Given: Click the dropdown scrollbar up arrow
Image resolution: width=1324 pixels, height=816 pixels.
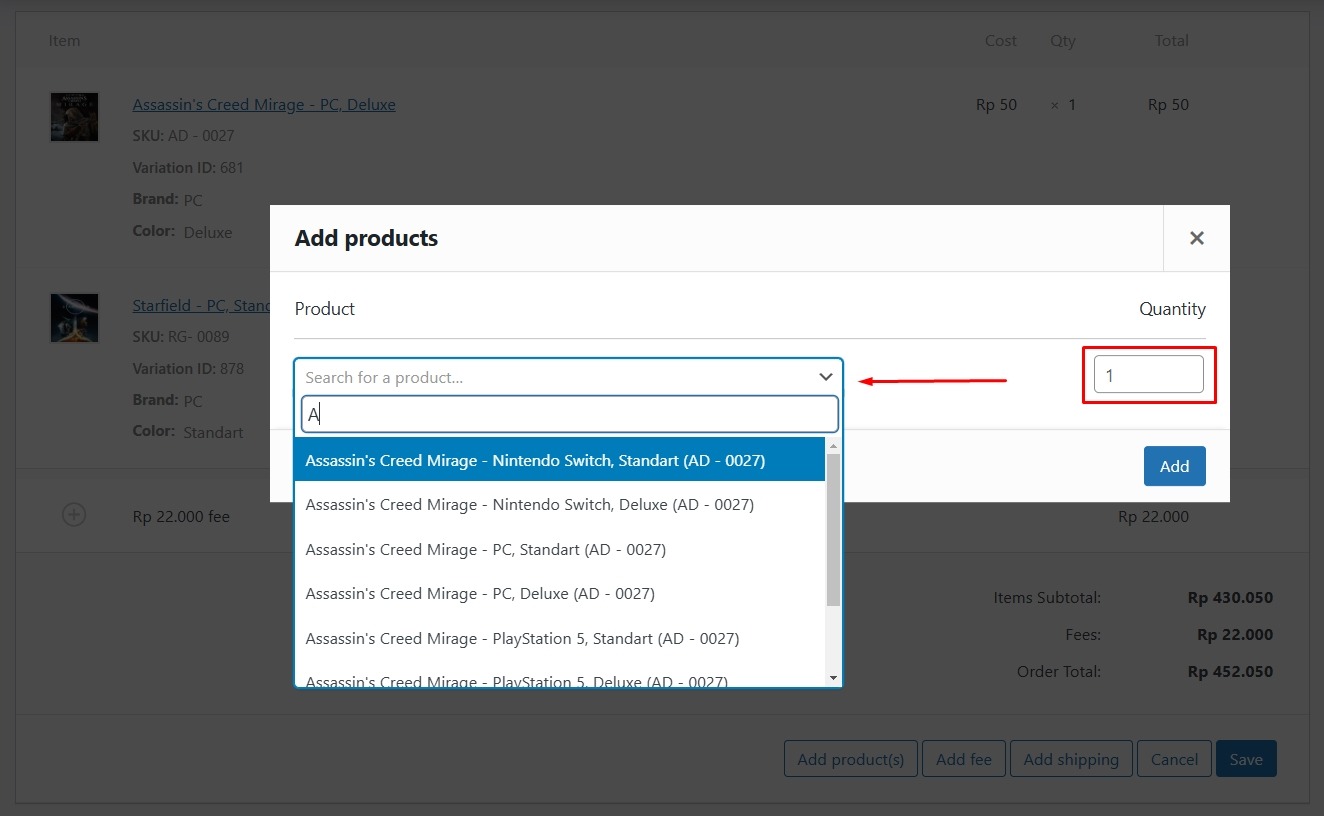Looking at the screenshot, I should click(x=834, y=445).
